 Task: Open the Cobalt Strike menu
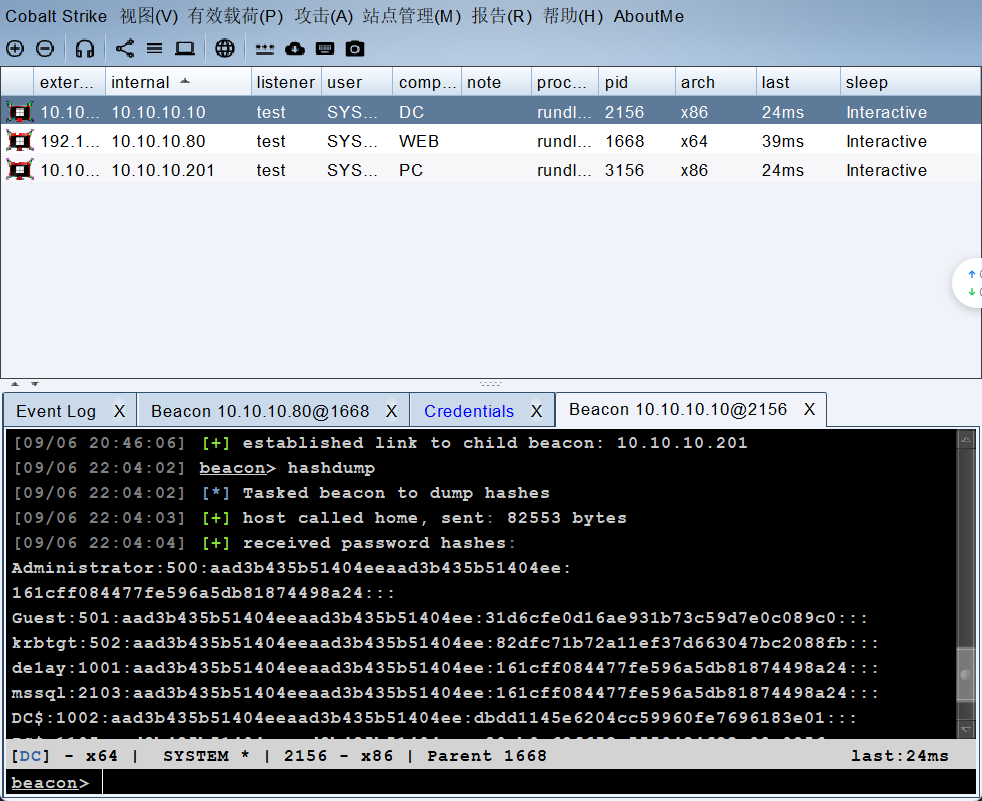click(x=56, y=16)
